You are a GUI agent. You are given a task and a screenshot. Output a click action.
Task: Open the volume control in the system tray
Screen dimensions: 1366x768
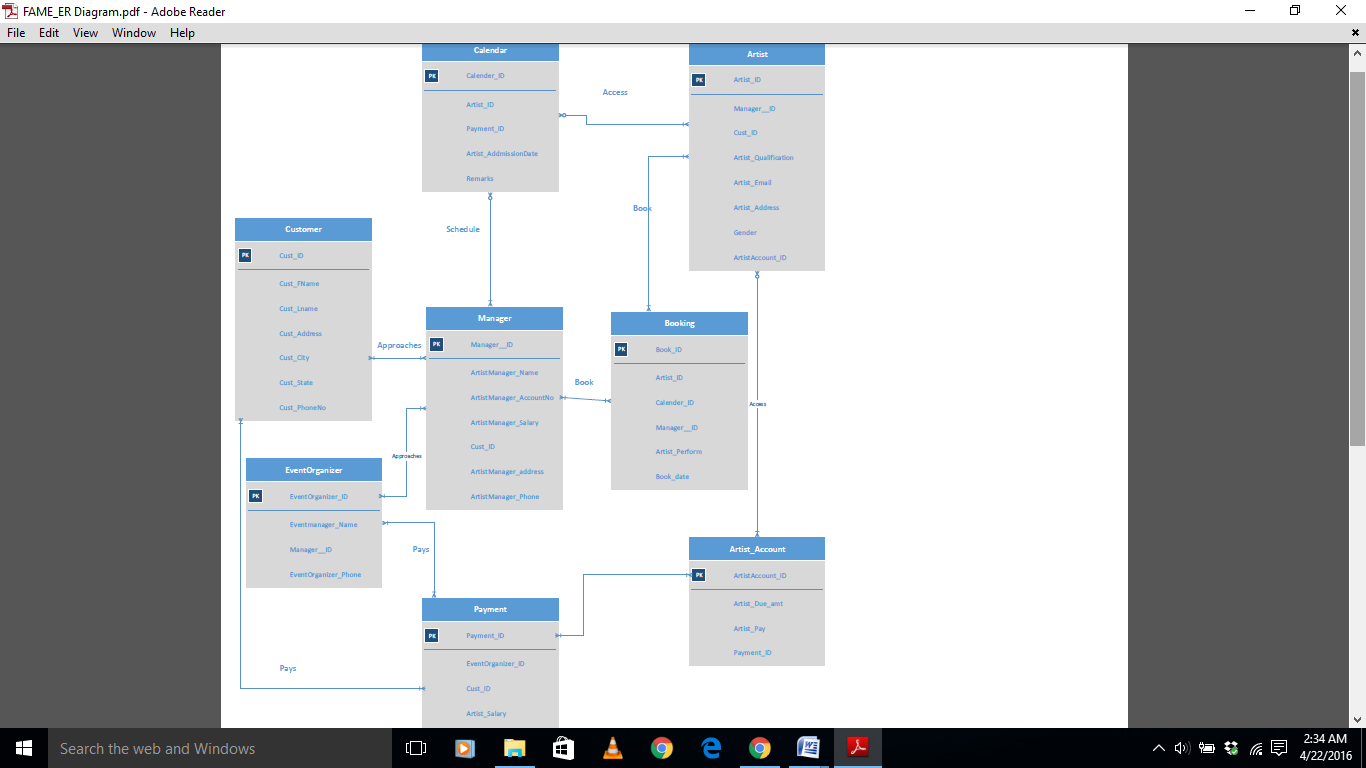1182,748
